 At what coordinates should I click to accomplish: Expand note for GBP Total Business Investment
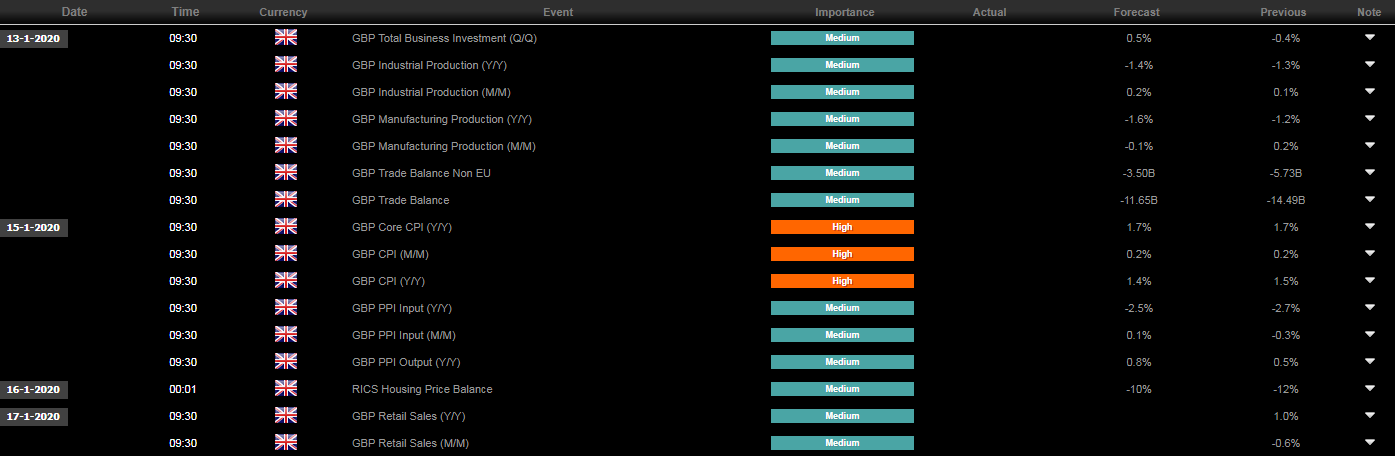coord(1369,38)
